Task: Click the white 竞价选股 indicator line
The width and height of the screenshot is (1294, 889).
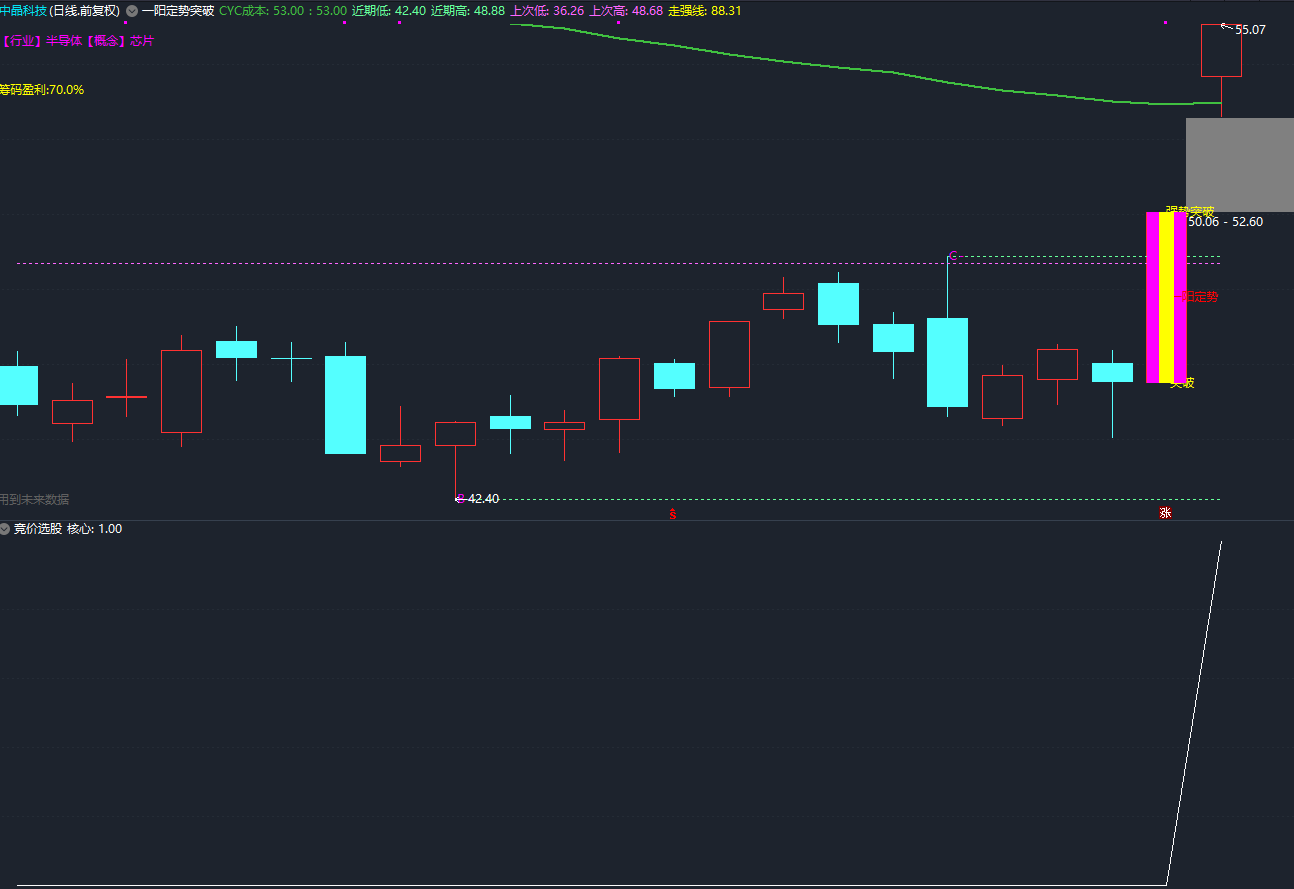Action: [1194, 712]
